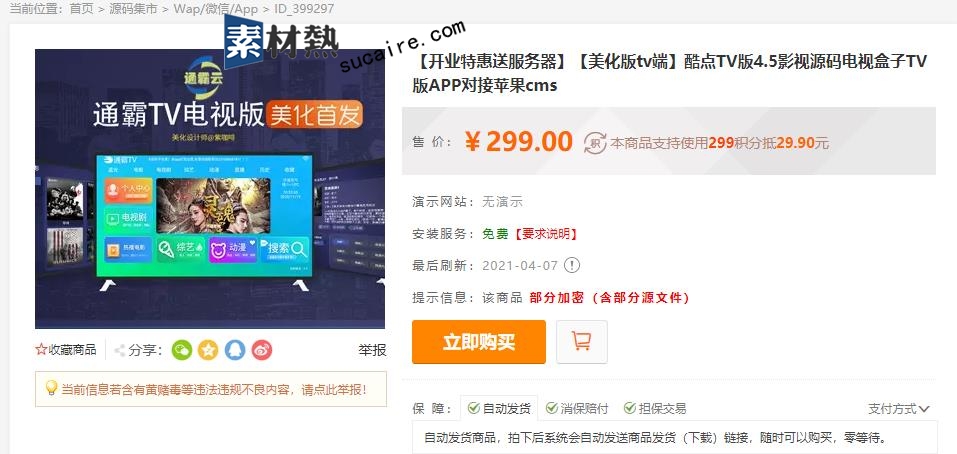Share the product via WeChat icon
The image size is (957, 454).
(182, 350)
